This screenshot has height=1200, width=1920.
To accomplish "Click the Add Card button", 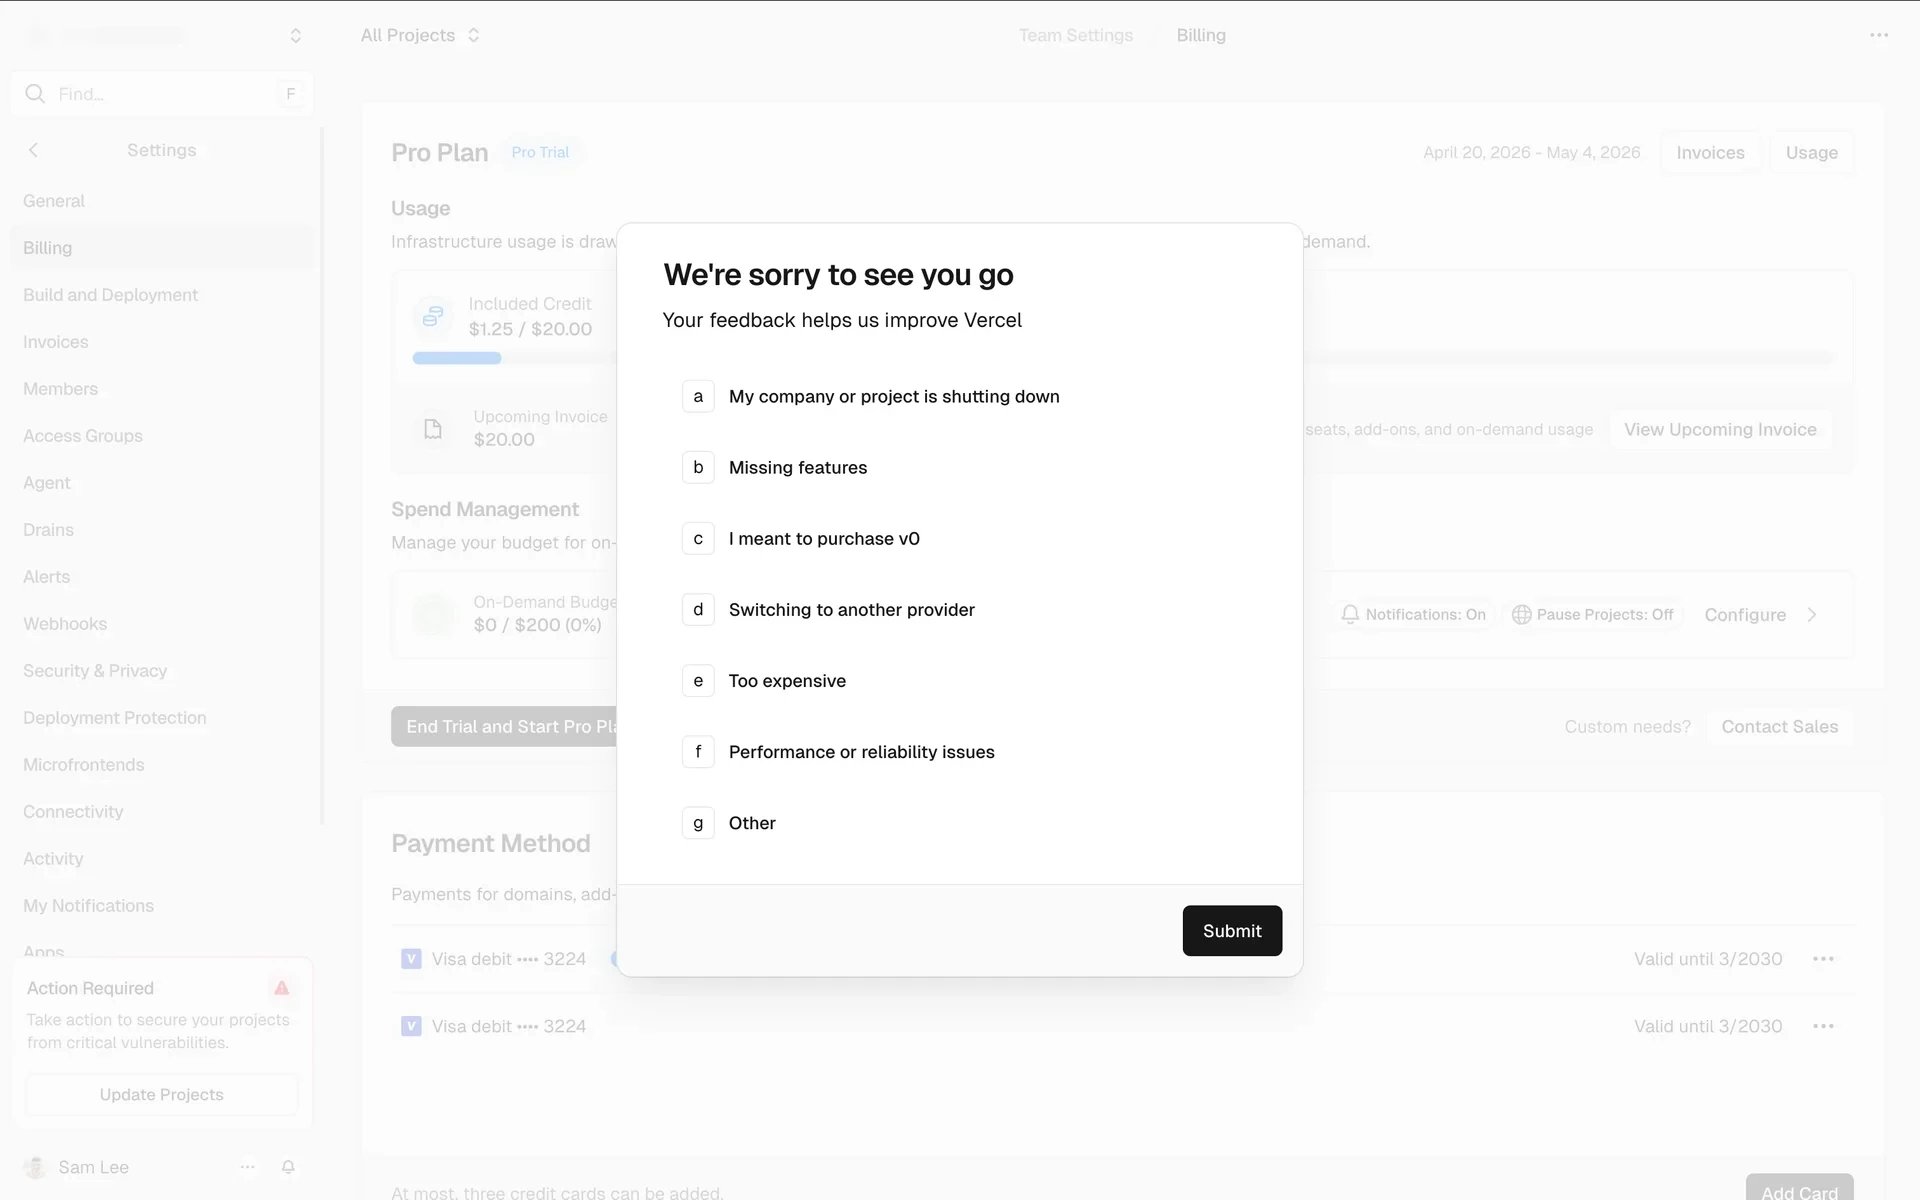I will [x=1799, y=1187].
